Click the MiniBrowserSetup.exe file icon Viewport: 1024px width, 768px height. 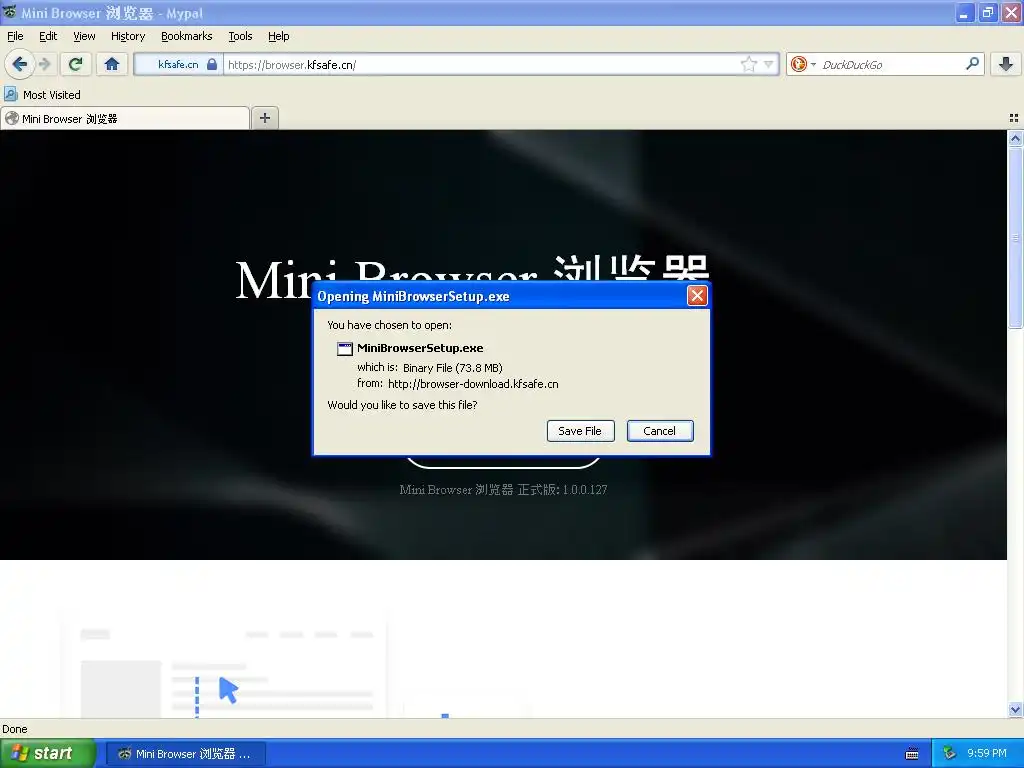[x=345, y=349]
